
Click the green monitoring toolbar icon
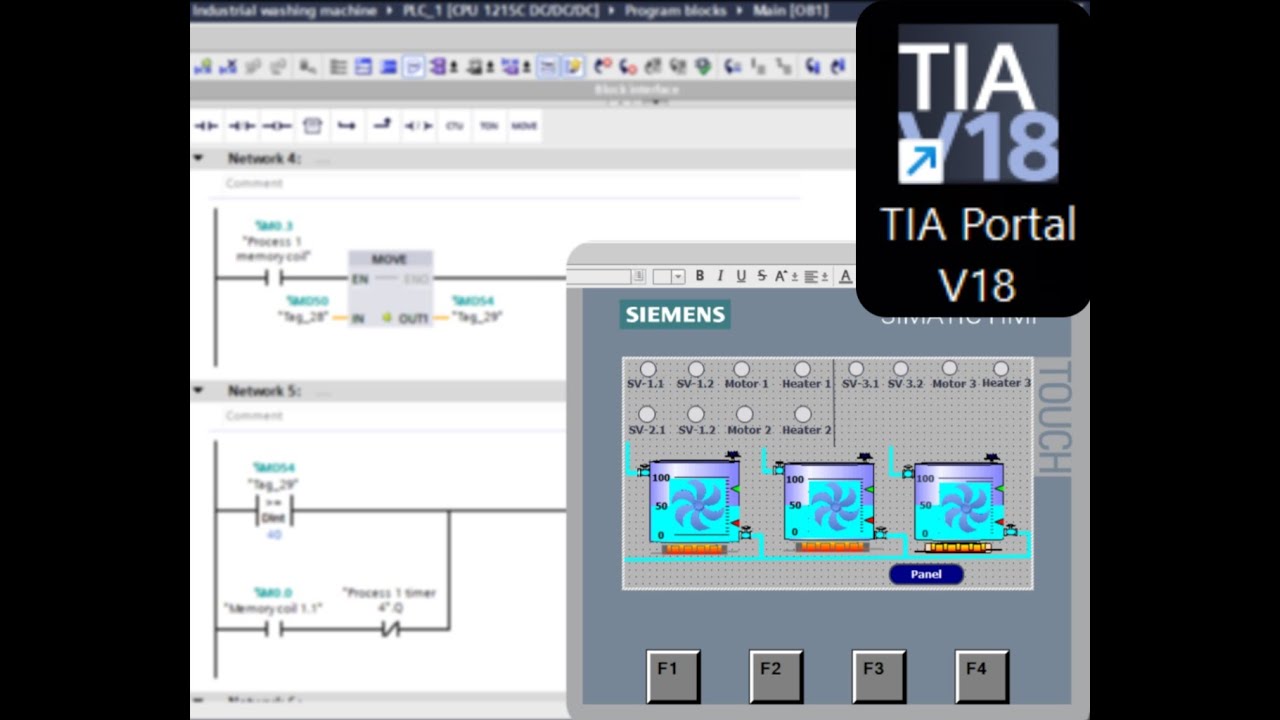pos(703,67)
